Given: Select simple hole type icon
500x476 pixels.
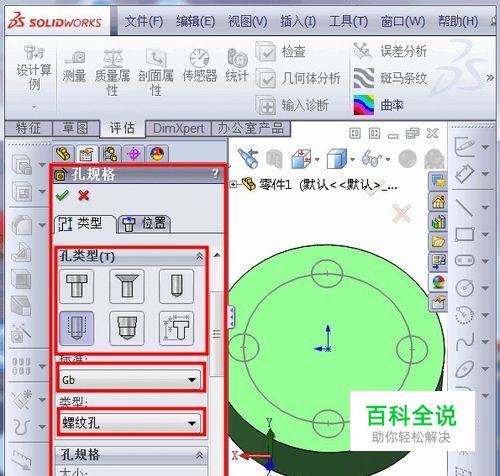Looking at the screenshot, I should point(176,286).
